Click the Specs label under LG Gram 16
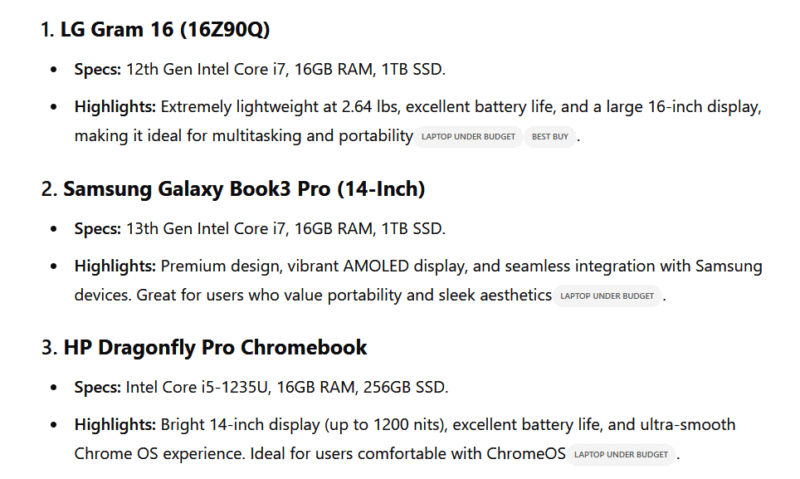800x479 pixels. pos(97,69)
